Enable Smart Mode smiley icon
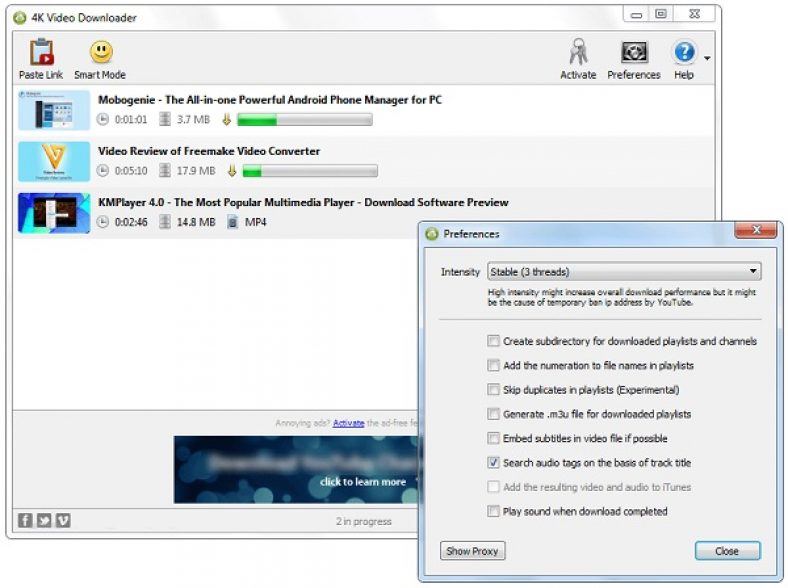Image resolution: width=788 pixels, height=588 pixels. 101,52
